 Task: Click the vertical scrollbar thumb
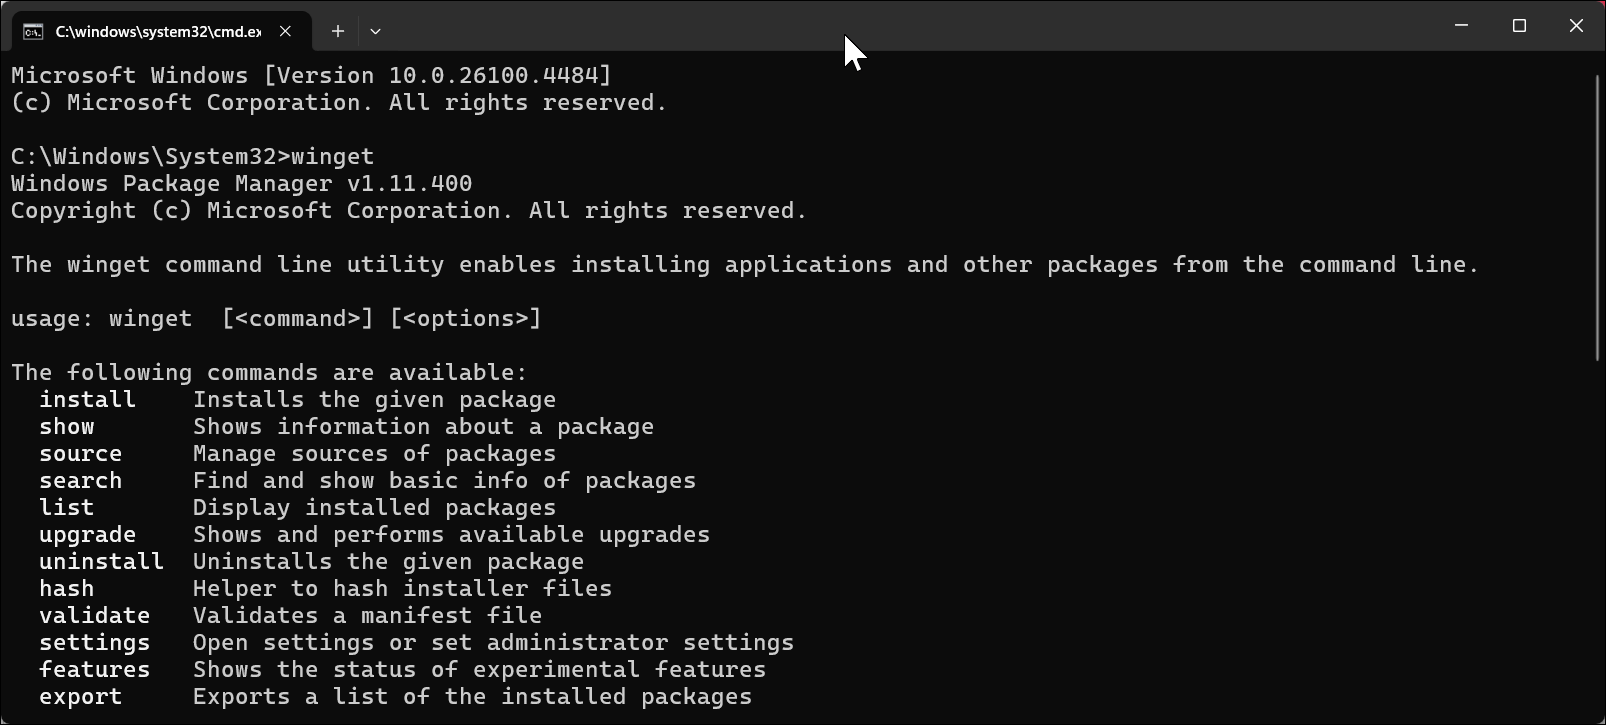tap(1599, 218)
